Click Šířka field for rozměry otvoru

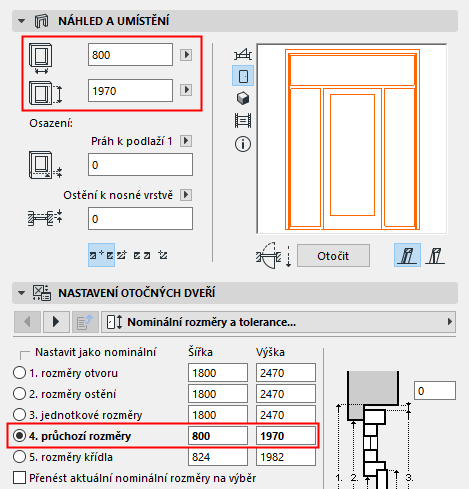click(218, 373)
